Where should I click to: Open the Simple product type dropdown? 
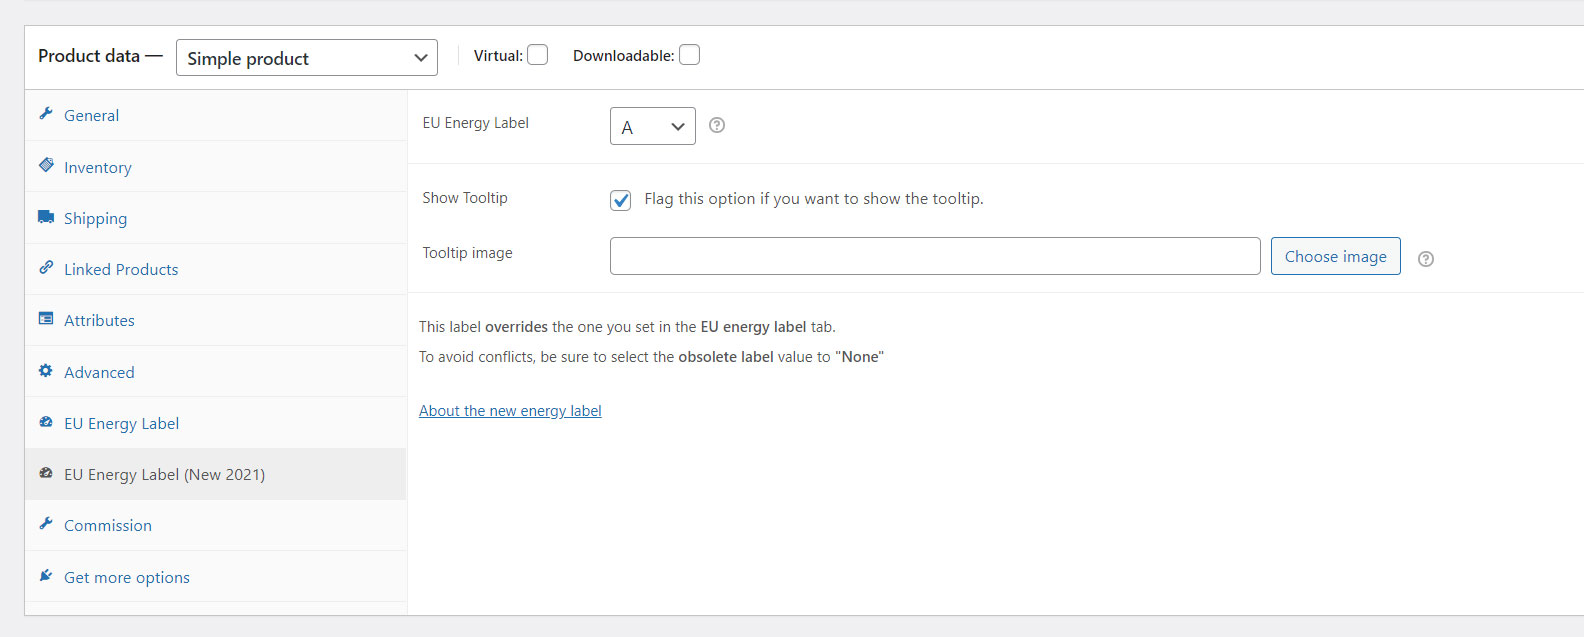click(x=306, y=58)
